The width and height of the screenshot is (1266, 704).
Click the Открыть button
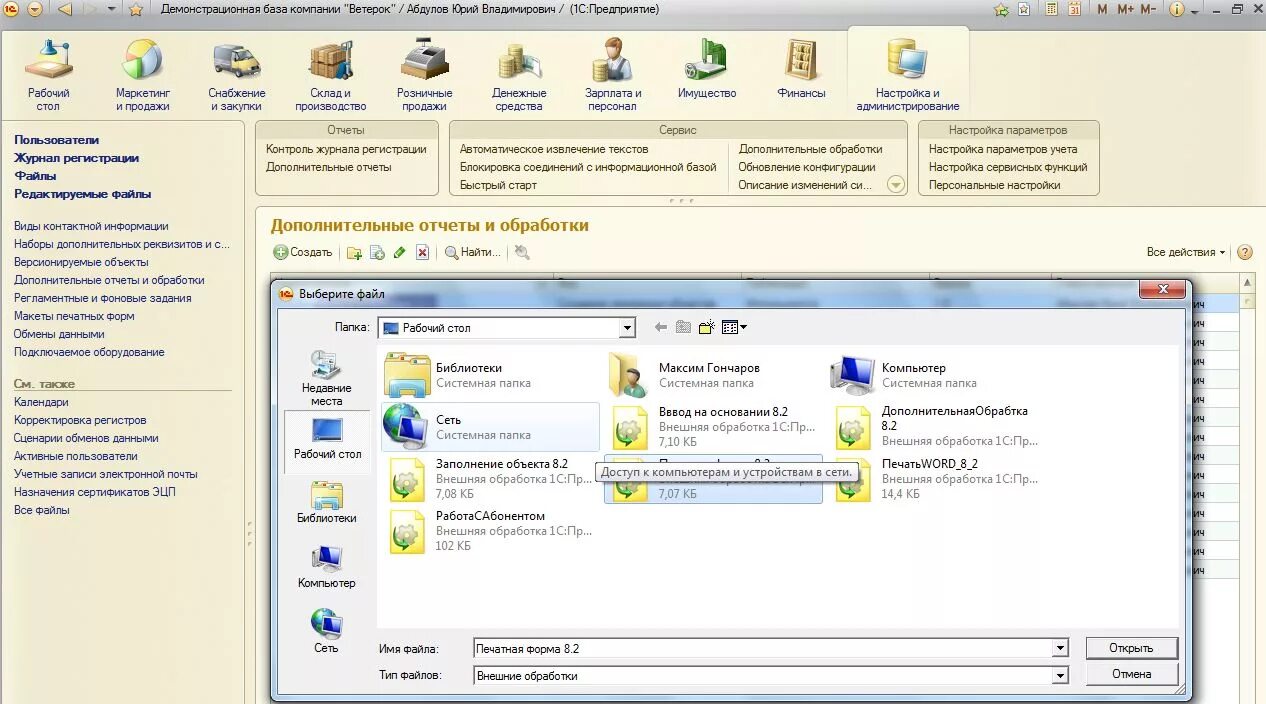pos(1131,648)
